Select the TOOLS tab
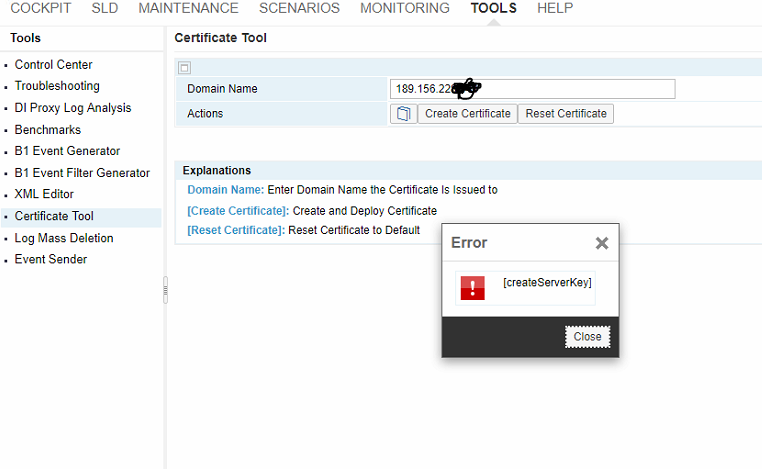The image size is (762, 469). click(x=493, y=8)
